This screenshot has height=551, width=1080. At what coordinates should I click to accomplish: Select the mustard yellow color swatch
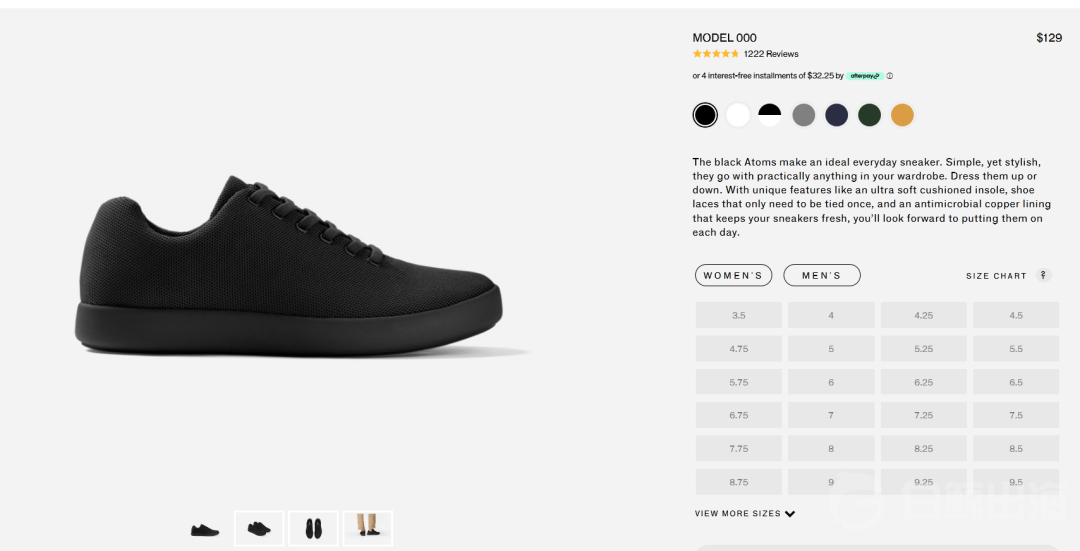[x=902, y=115]
